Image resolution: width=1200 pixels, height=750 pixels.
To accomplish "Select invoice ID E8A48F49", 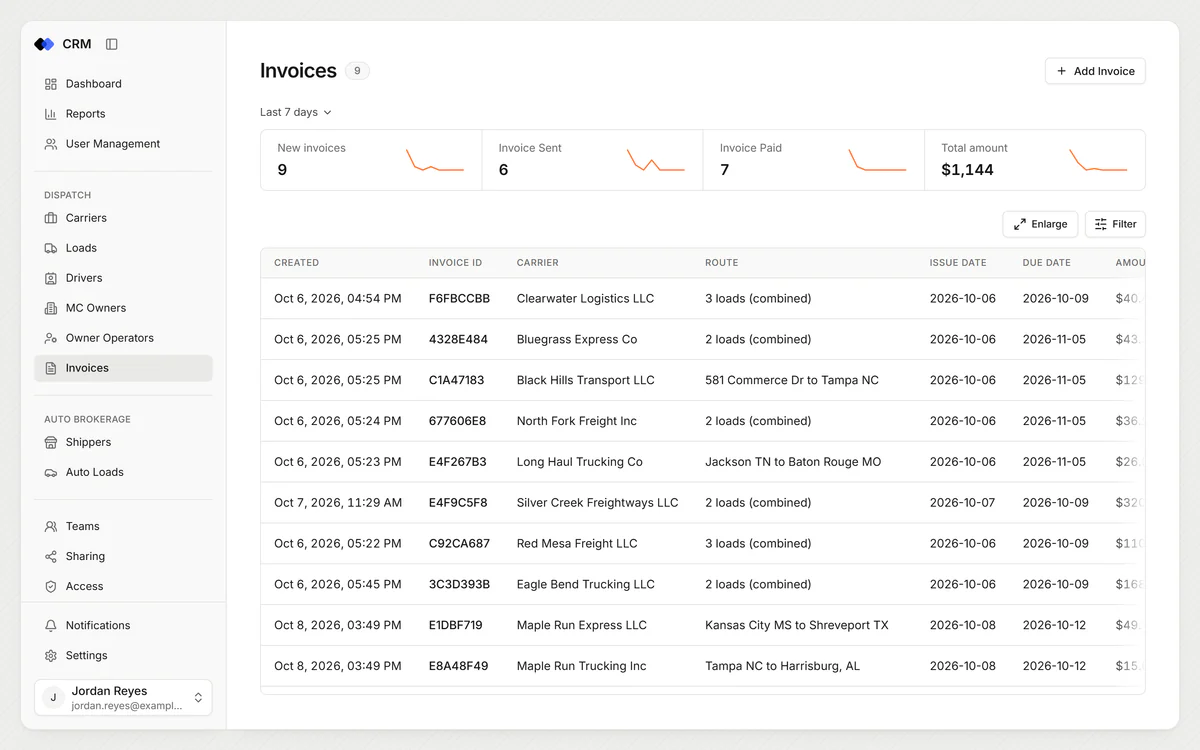I will point(458,666).
